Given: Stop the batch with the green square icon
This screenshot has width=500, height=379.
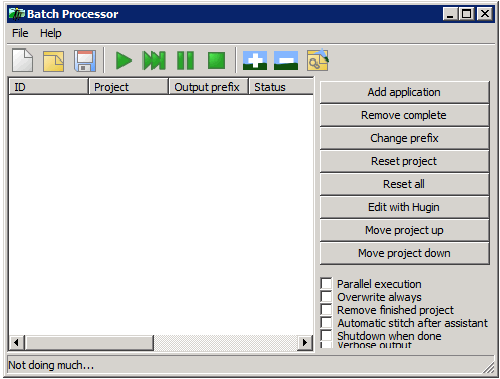Looking at the screenshot, I should point(216,61).
